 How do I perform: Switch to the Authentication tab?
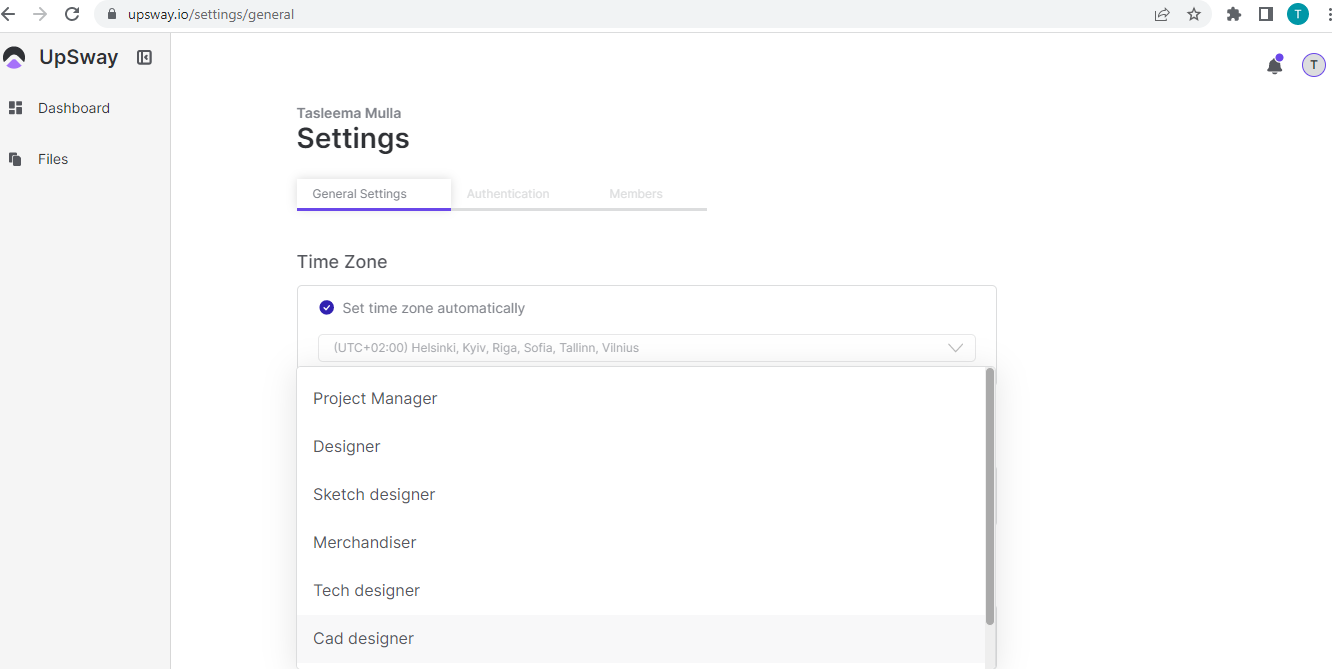click(508, 194)
